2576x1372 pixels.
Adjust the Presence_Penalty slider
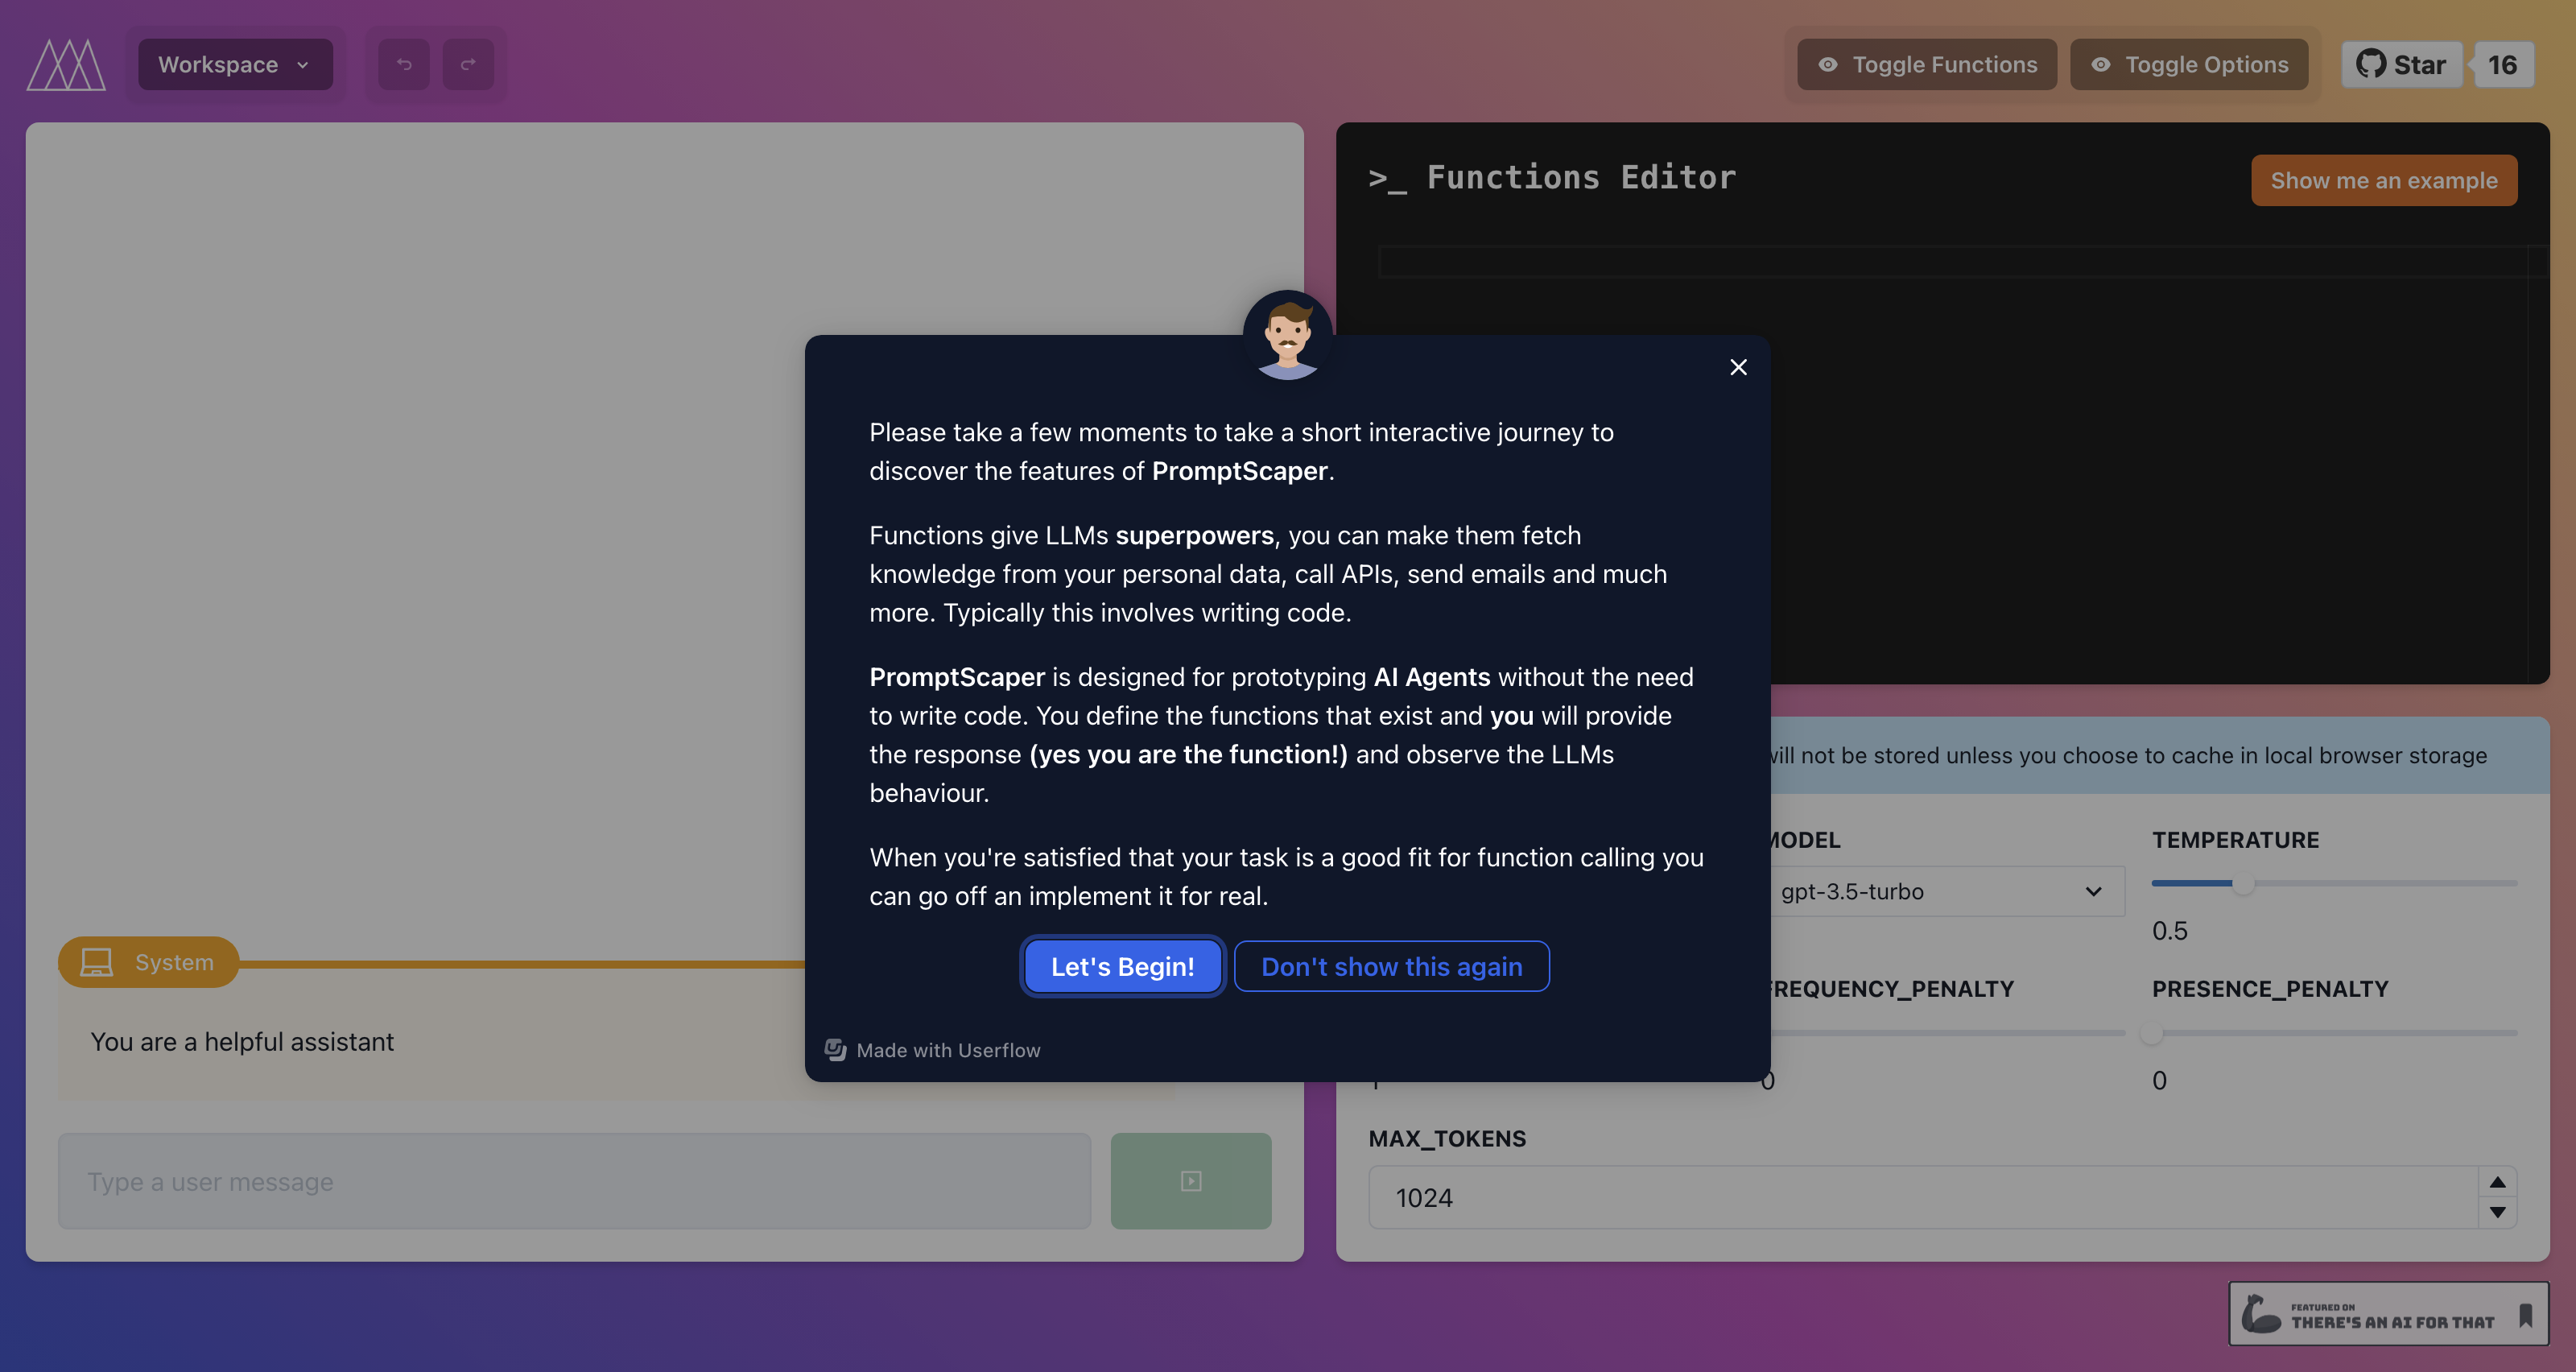click(x=2334, y=1033)
